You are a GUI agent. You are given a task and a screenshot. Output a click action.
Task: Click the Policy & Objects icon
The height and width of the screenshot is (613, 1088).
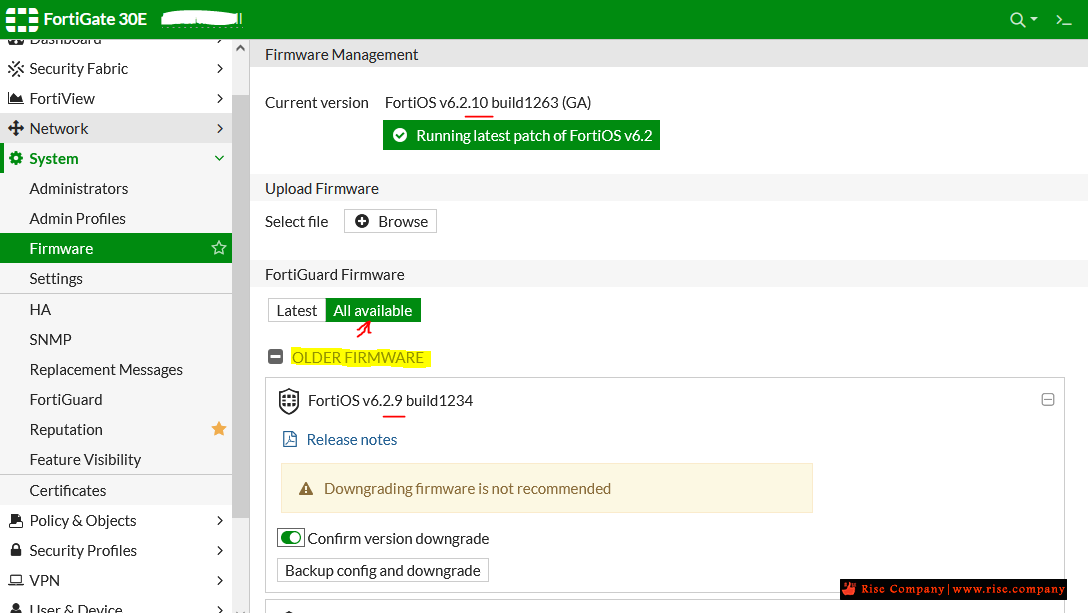[15, 521]
